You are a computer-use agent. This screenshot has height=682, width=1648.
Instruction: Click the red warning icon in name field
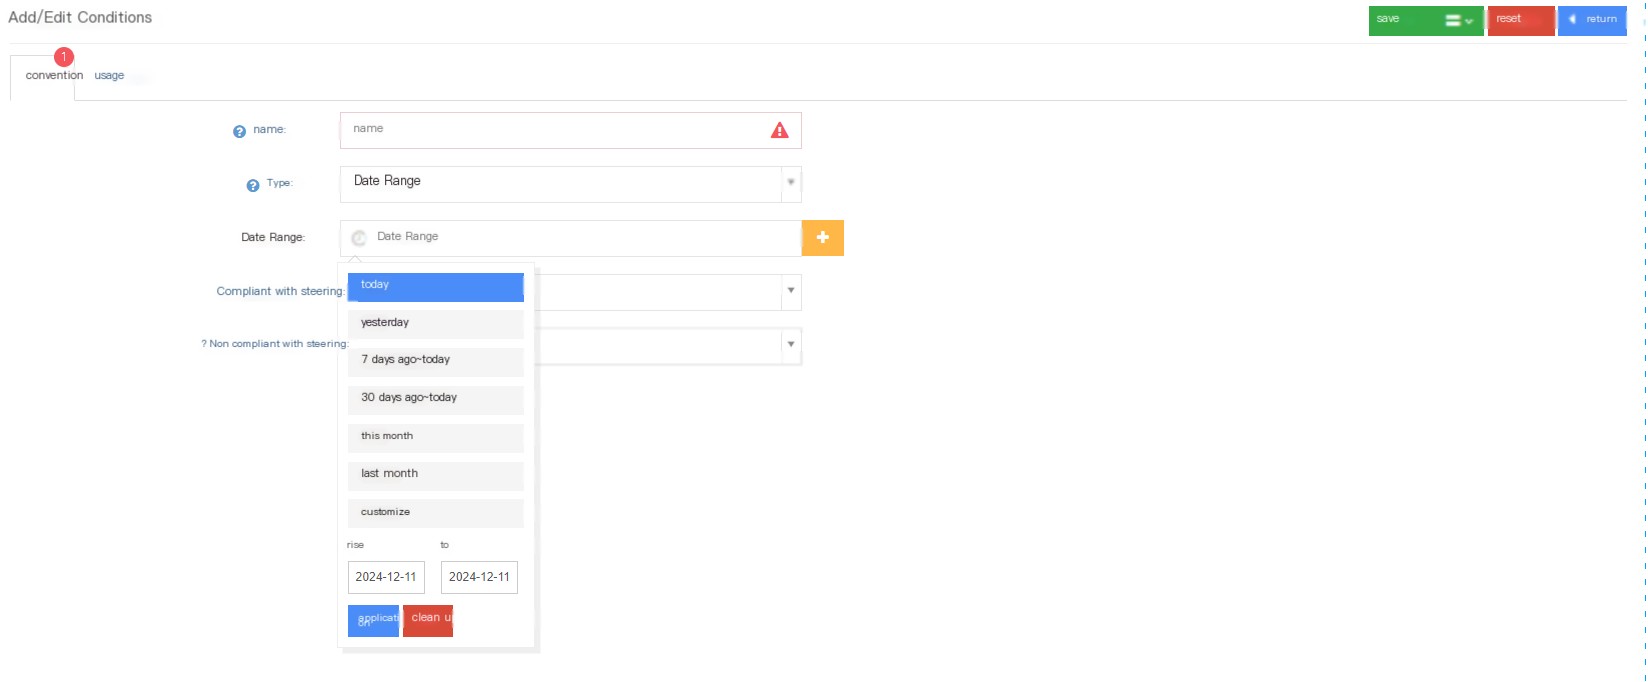[x=780, y=130]
